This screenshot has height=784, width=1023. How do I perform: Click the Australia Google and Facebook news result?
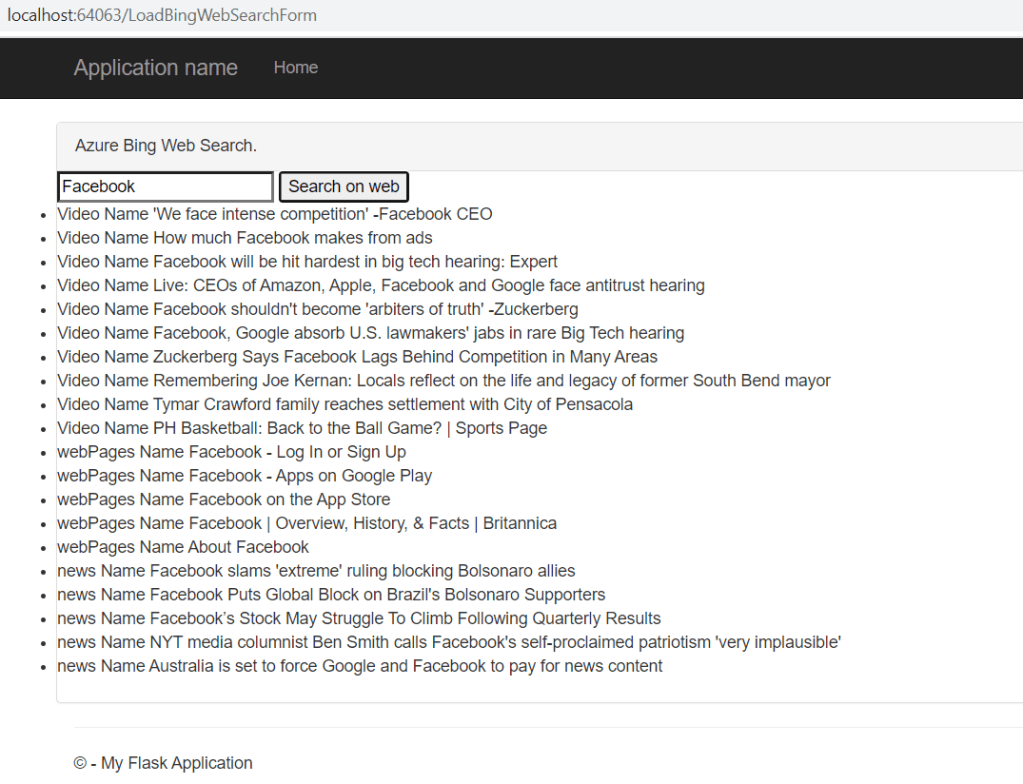[x=360, y=667]
